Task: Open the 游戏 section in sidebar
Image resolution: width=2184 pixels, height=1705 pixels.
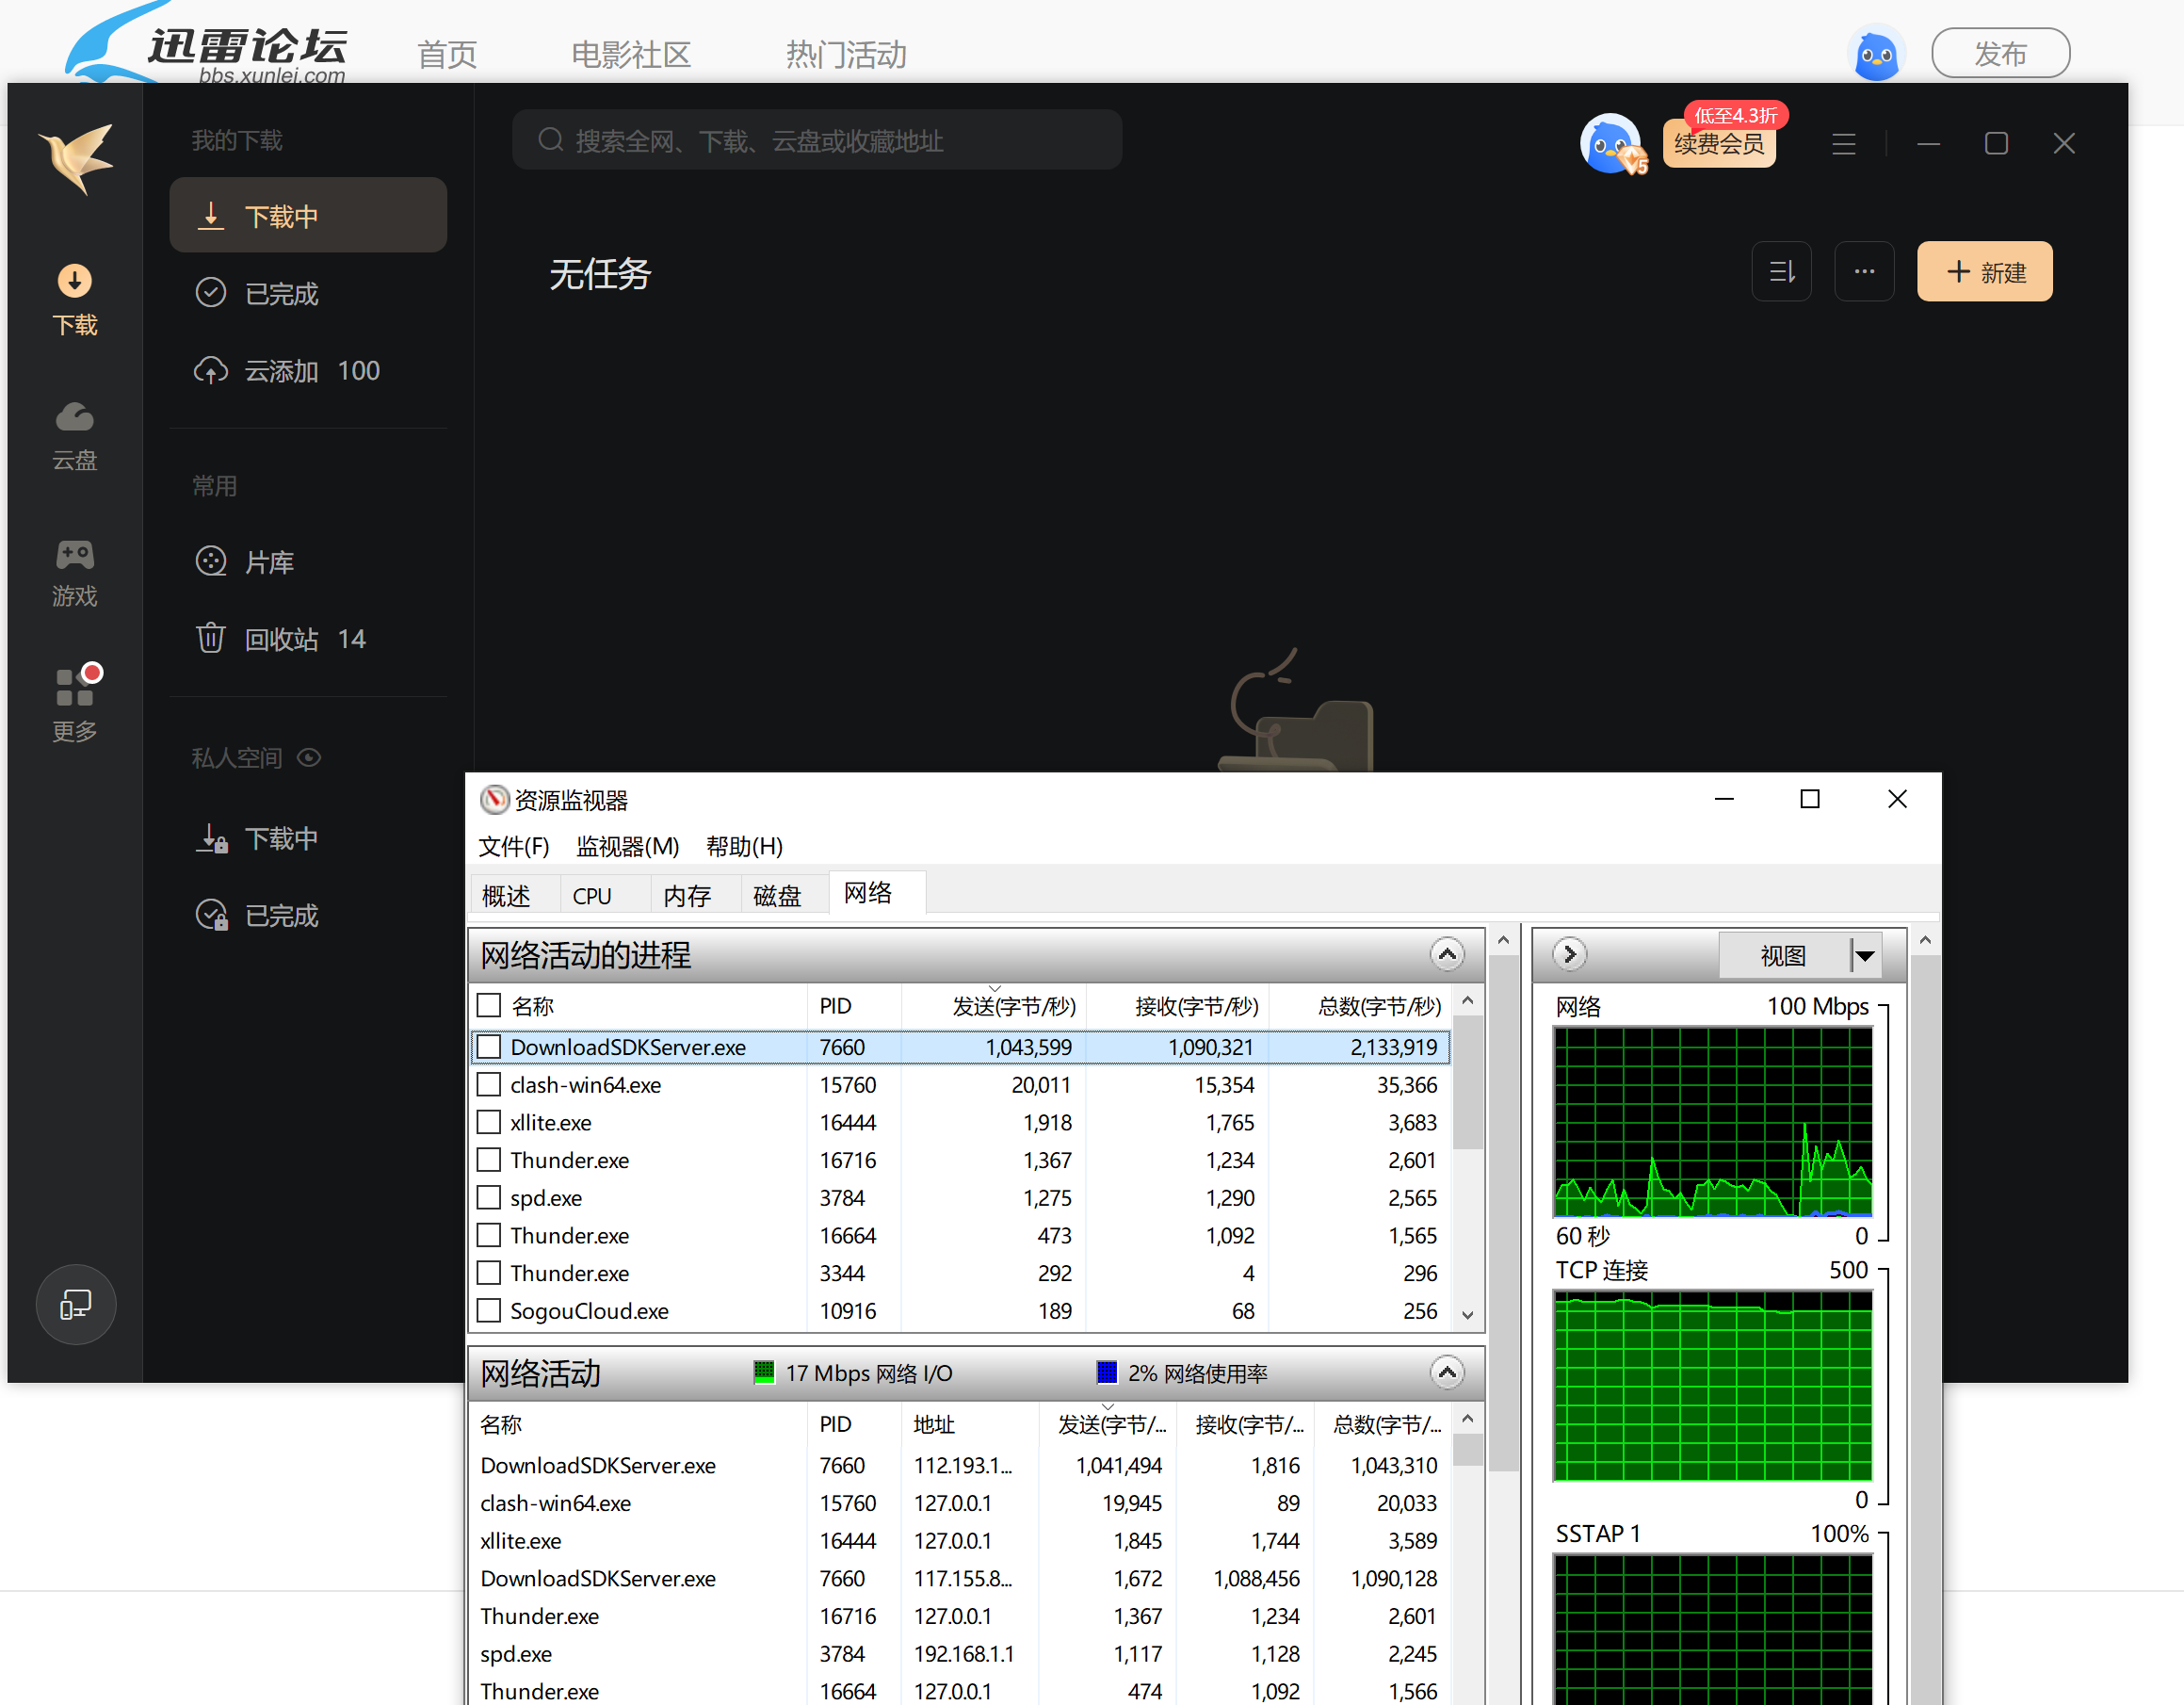Action: pyautogui.click(x=73, y=573)
